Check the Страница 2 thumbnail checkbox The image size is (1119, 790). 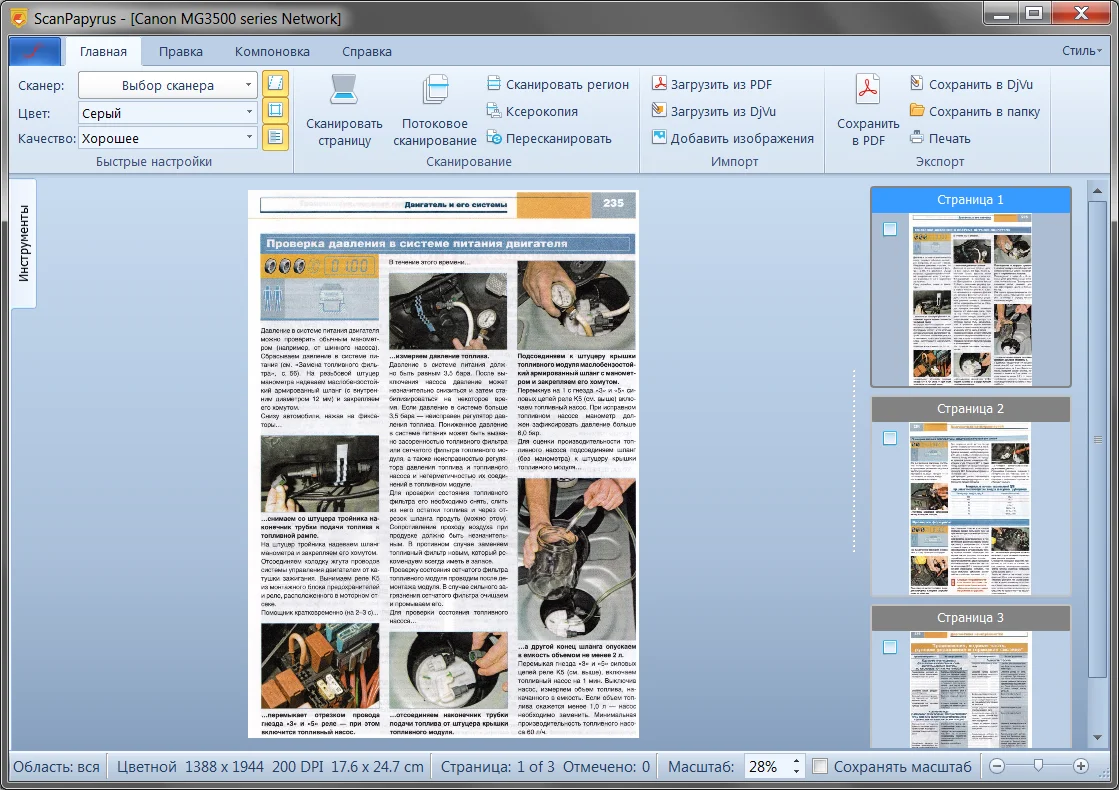[890, 438]
